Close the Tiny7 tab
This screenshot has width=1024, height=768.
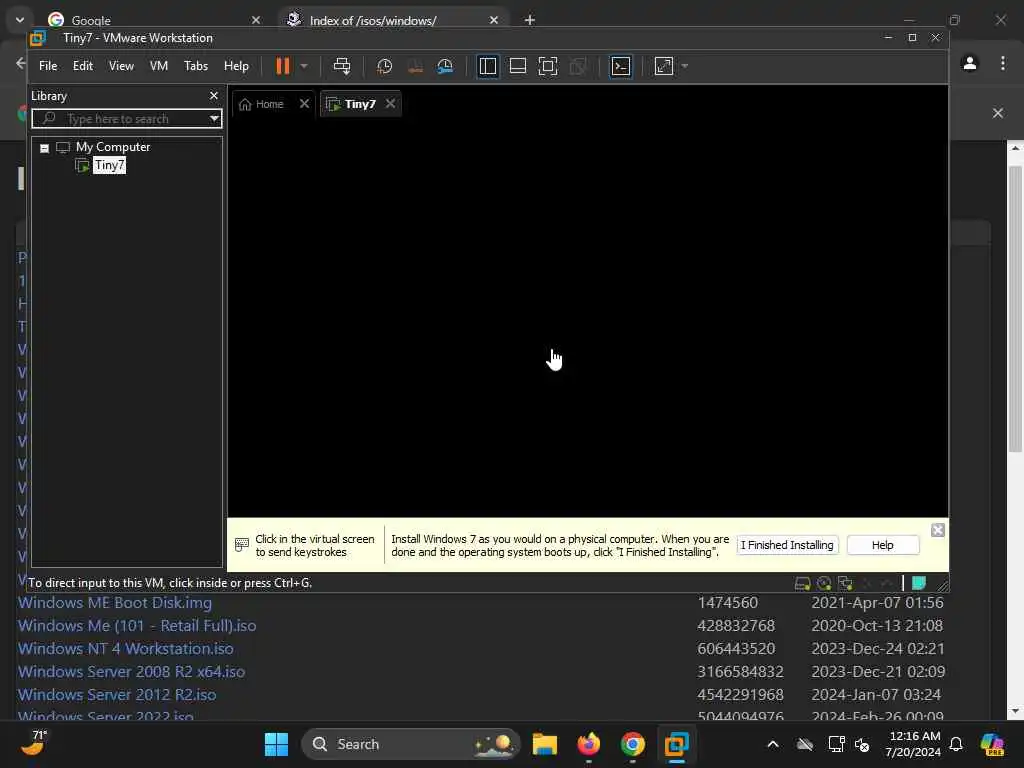click(x=391, y=104)
